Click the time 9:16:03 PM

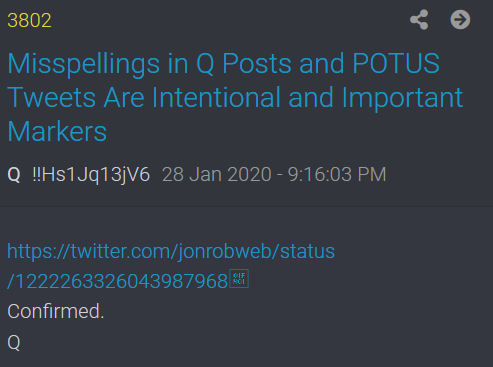pos(337,174)
